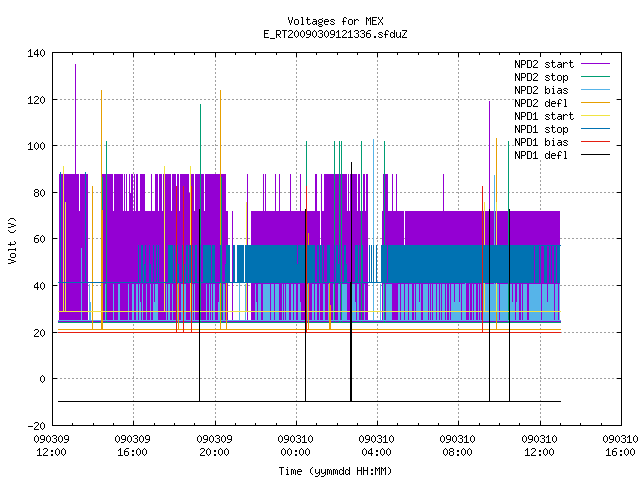Click the 'NPD1 defl' legend label
The width and height of the screenshot is (640, 480).
click(541, 156)
